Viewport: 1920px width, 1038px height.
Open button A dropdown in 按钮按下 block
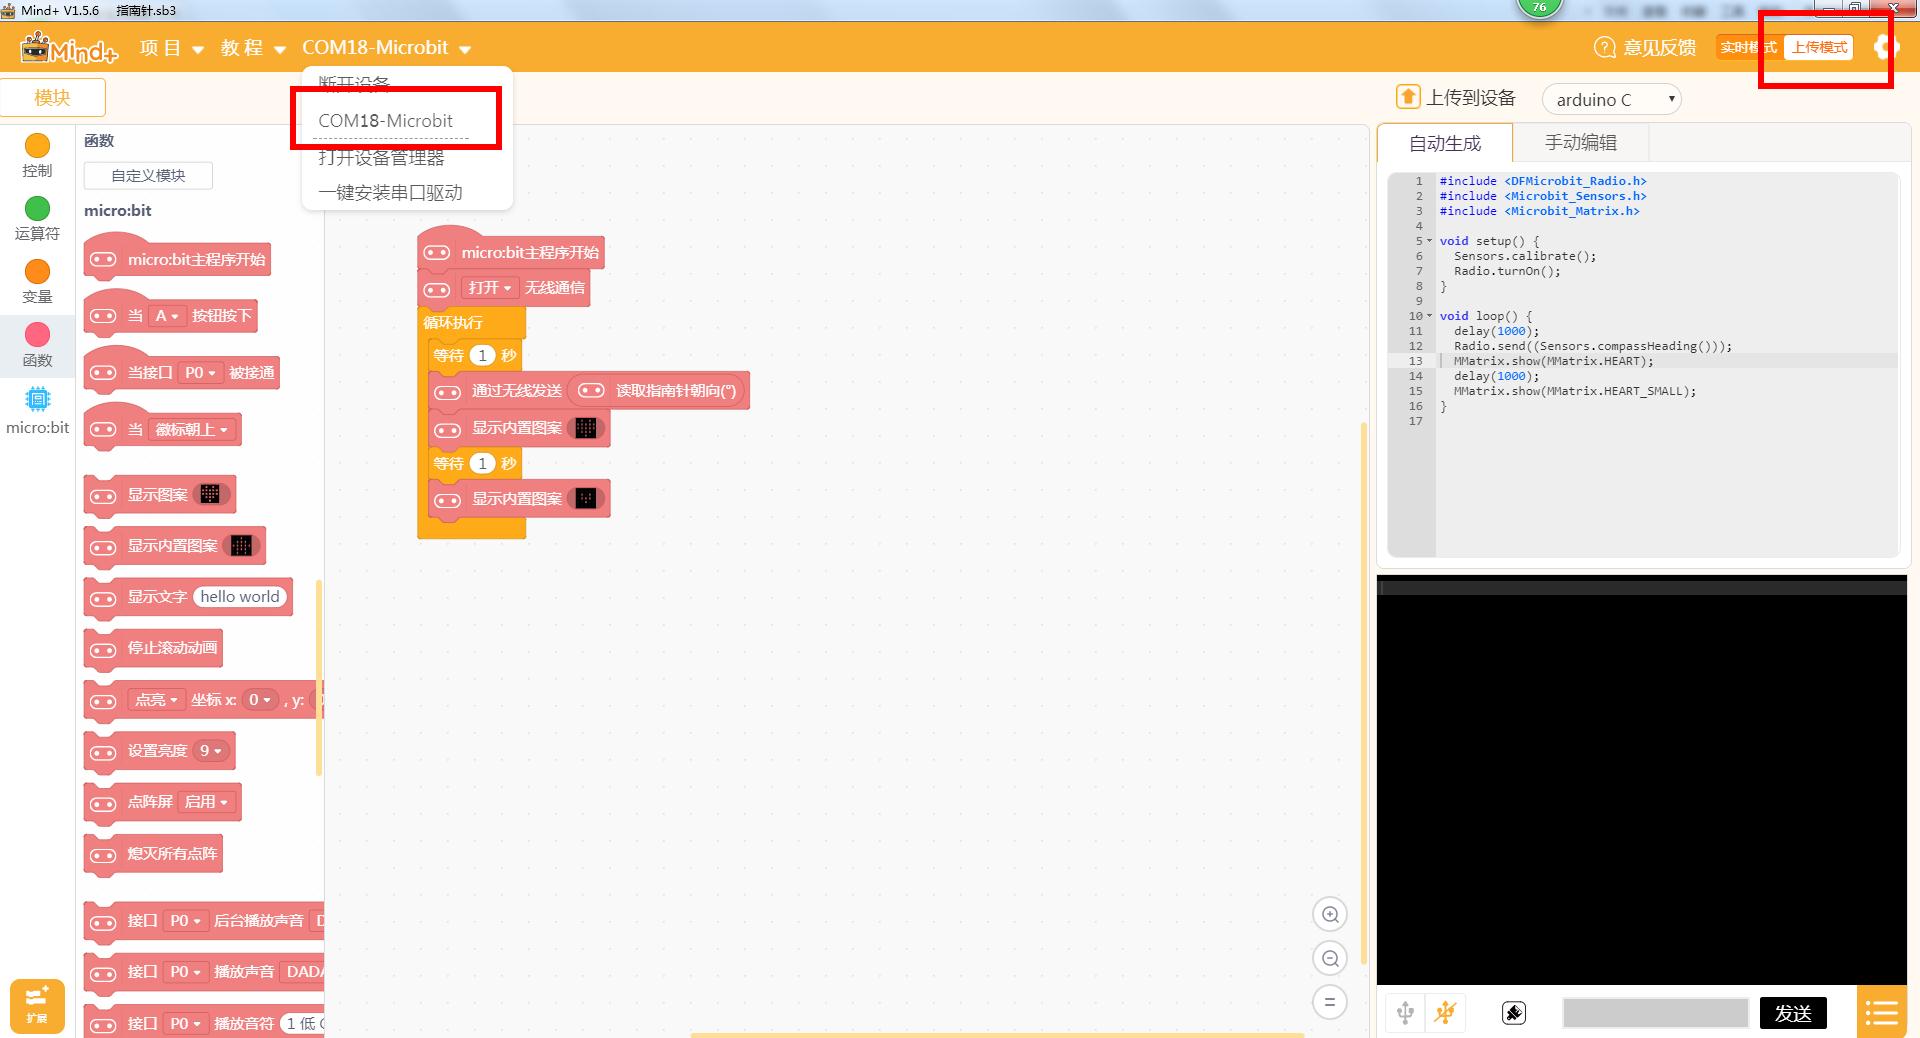pyautogui.click(x=166, y=316)
